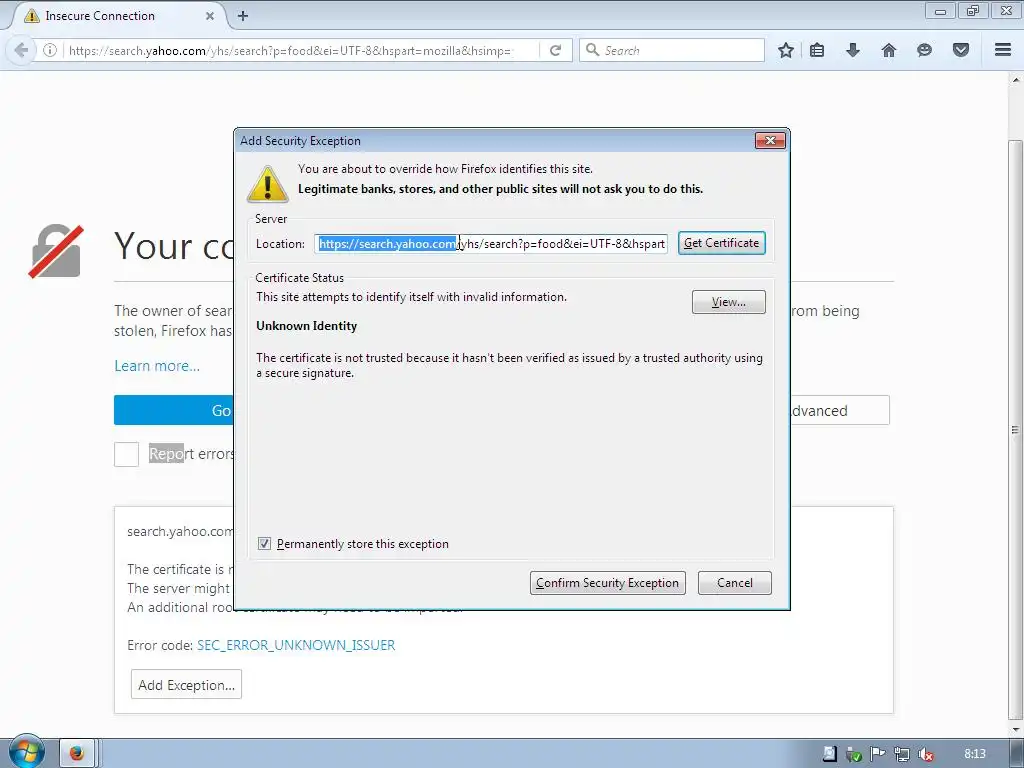Focus the browser address bar

pyautogui.click(x=291, y=50)
